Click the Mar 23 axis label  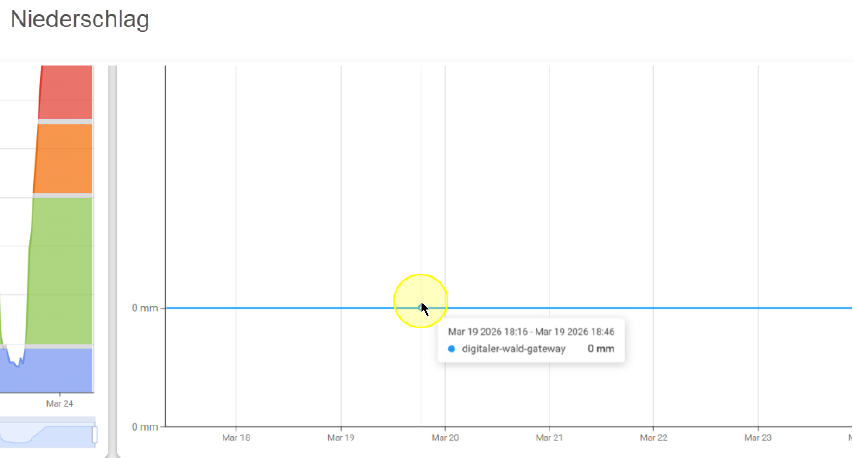(x=758, y=437)
